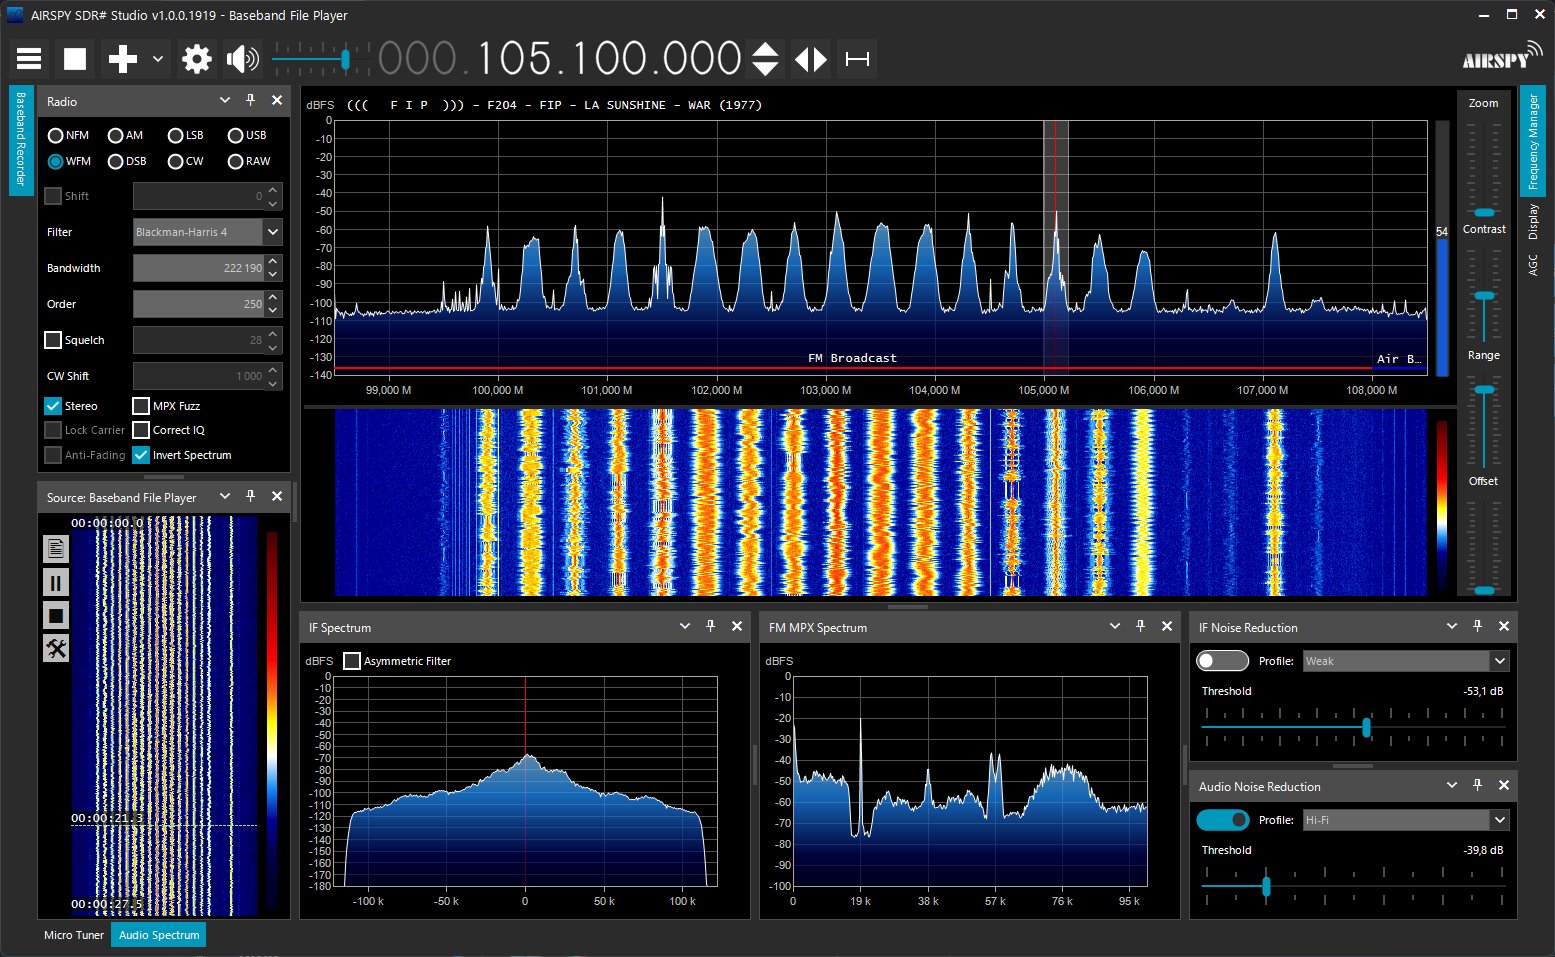
Task: Open the Baseband Recorder side tab
Action: tap(21, 140)
